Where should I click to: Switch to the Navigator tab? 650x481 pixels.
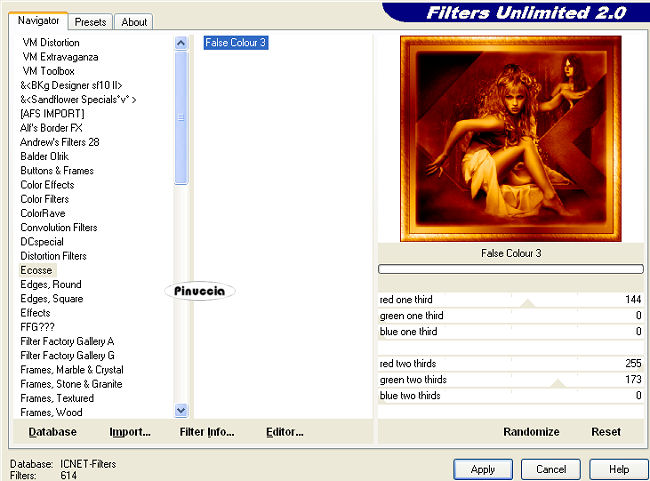(x=38, y=21)
